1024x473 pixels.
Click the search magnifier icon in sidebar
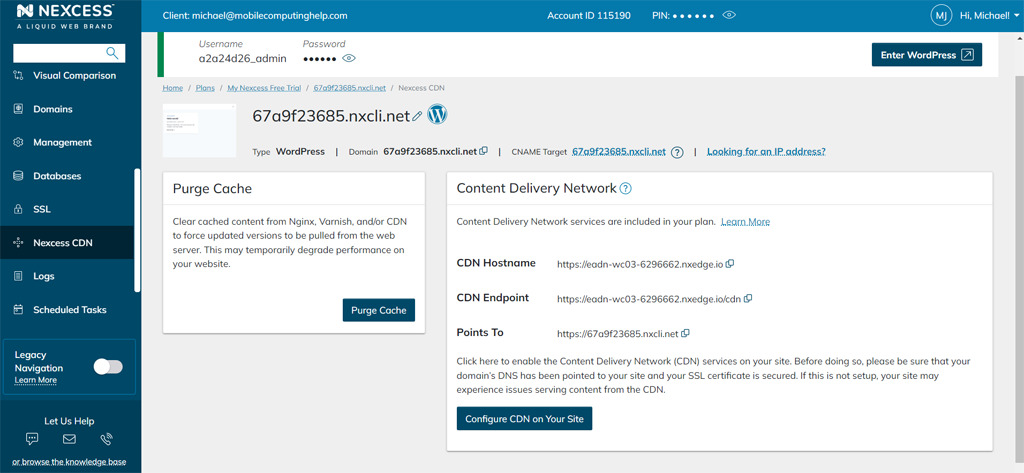pos(112,53)
